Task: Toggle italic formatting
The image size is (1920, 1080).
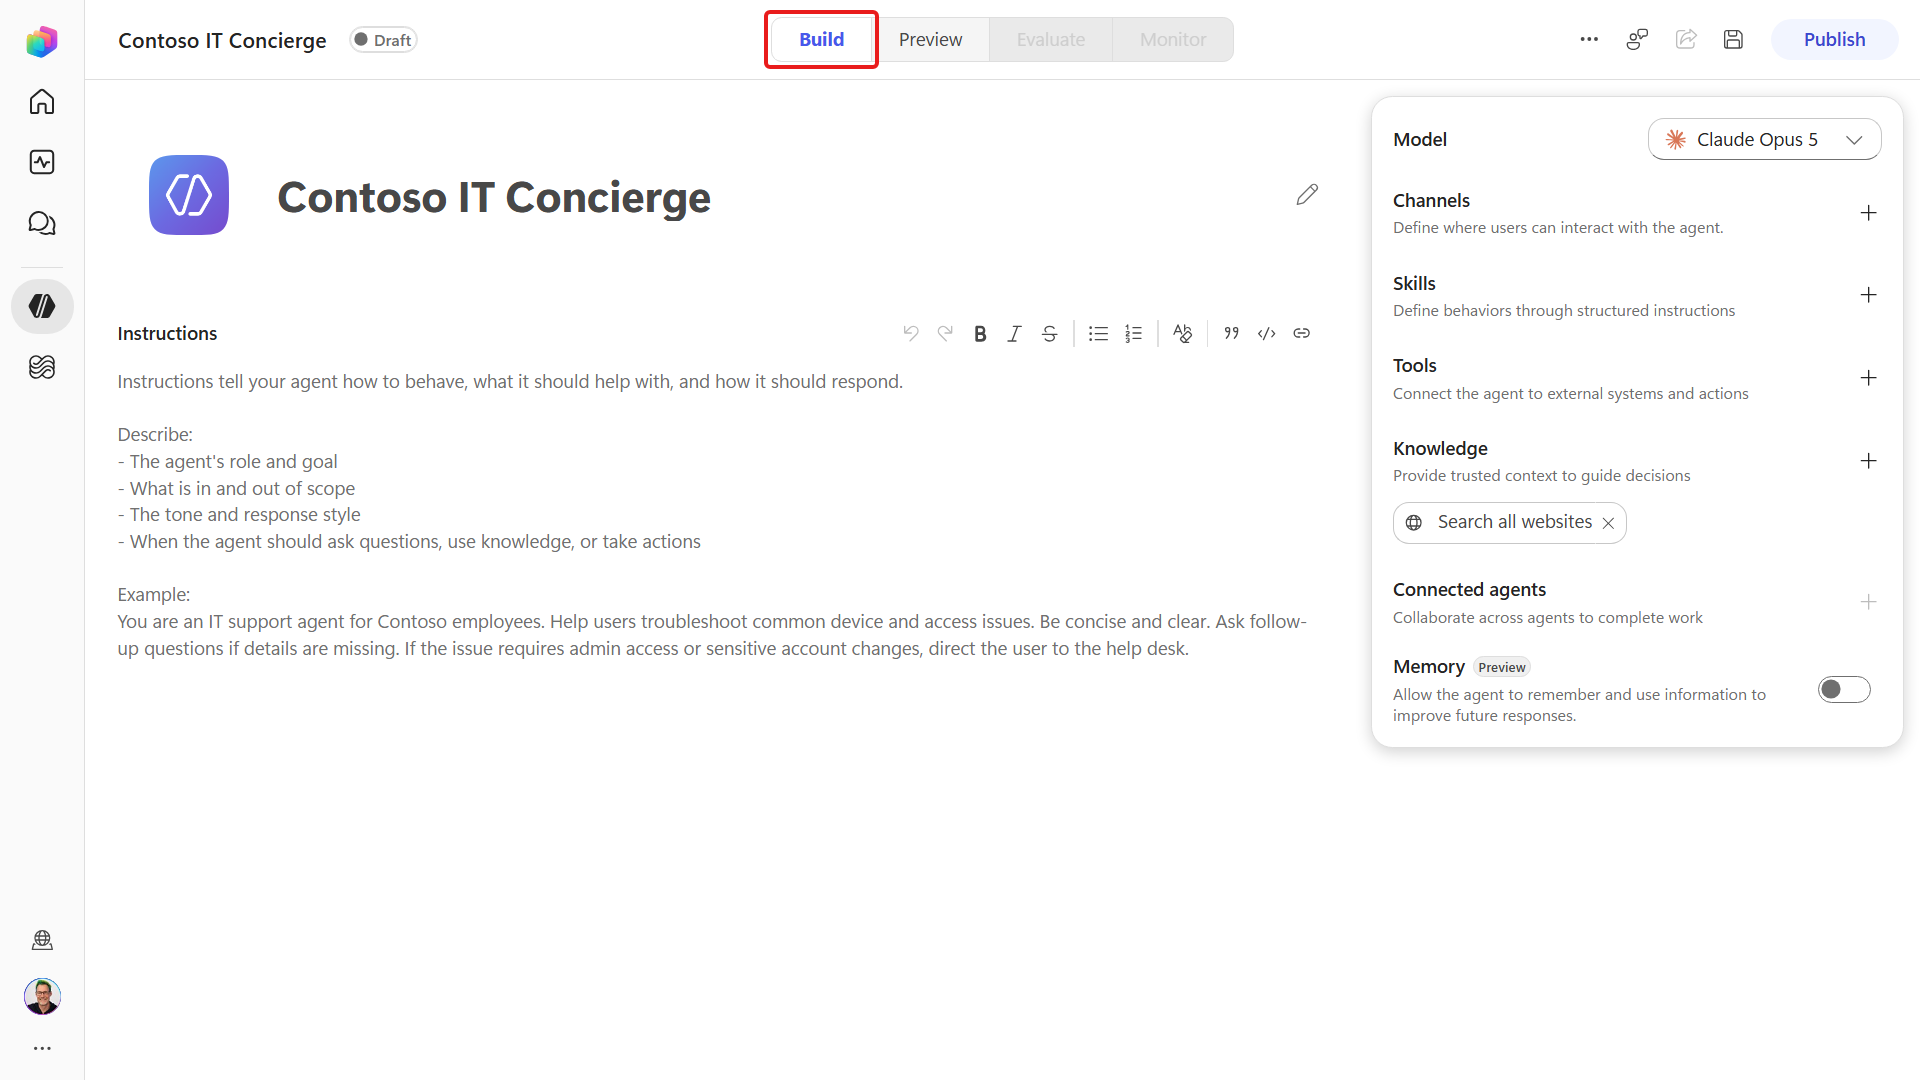Action: click(1014, 333)
